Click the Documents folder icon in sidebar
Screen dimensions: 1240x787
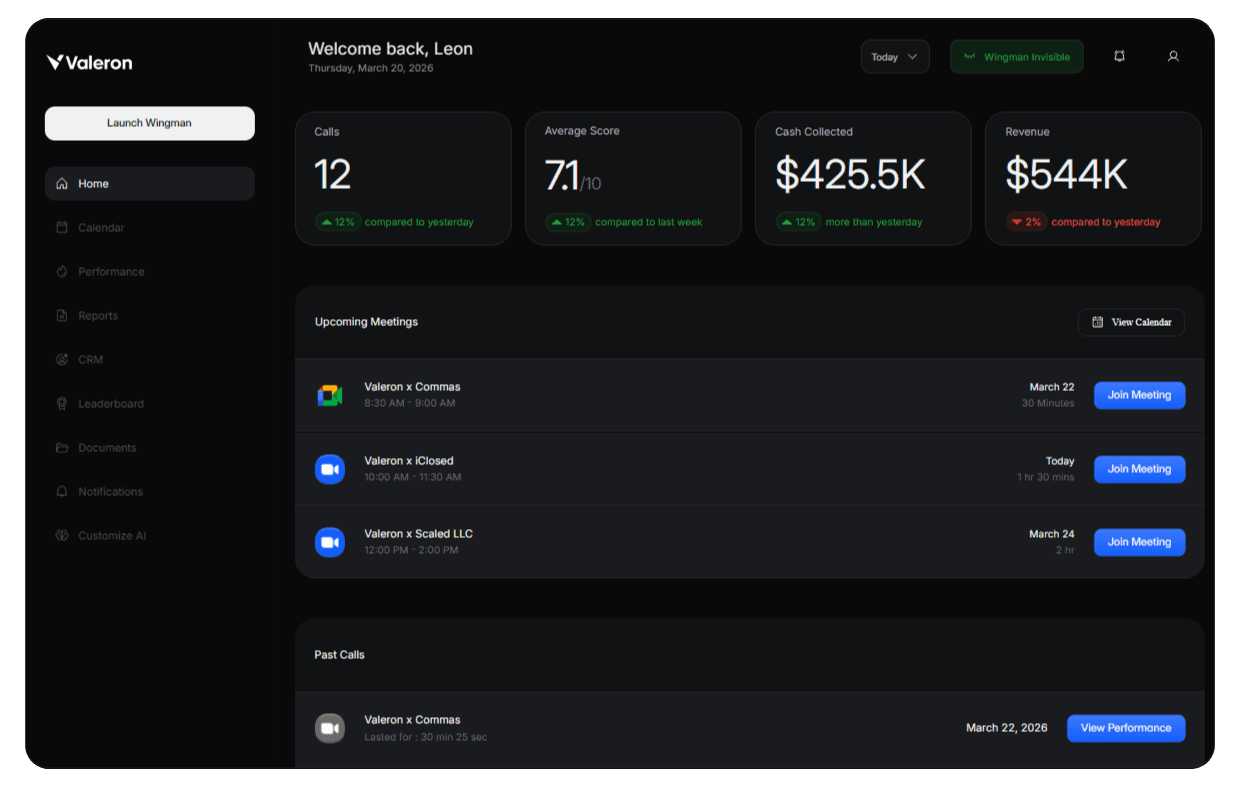click(62, 448)
